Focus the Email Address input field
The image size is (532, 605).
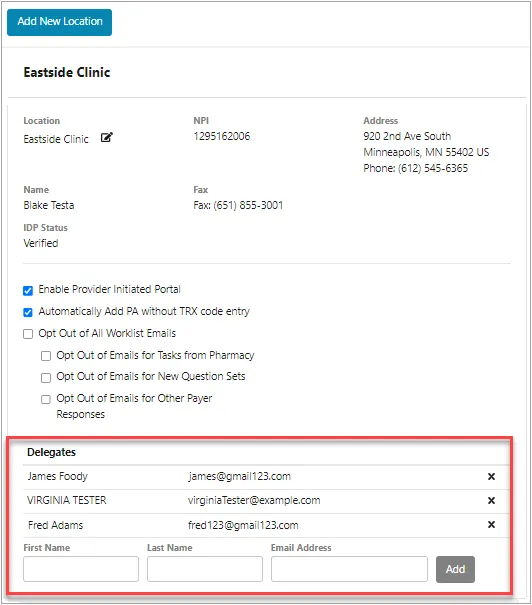pos(349,569)
